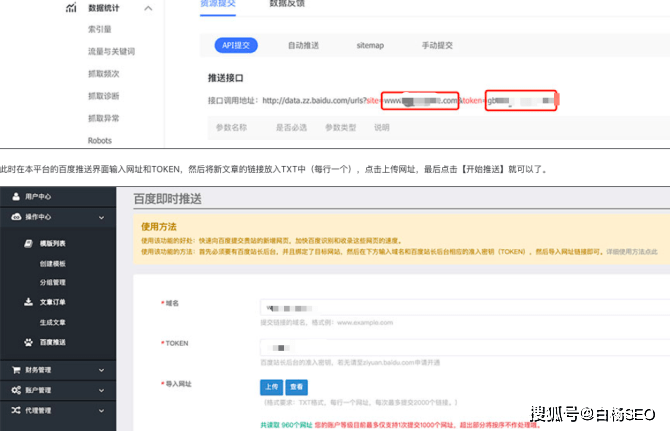The image size is (670, 431).
Task: Click the 说明 column header
Action: pos(382,127)
